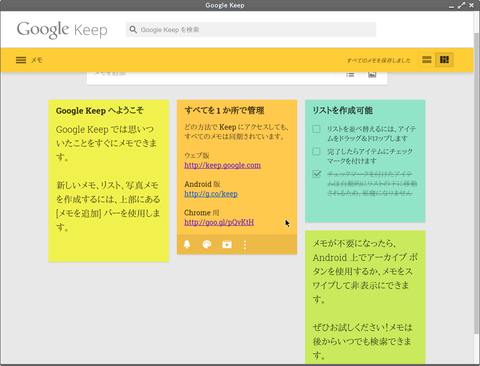Set reminder bell on orange note
This screenshot has width=480, height=366.
tap(187, 245)
